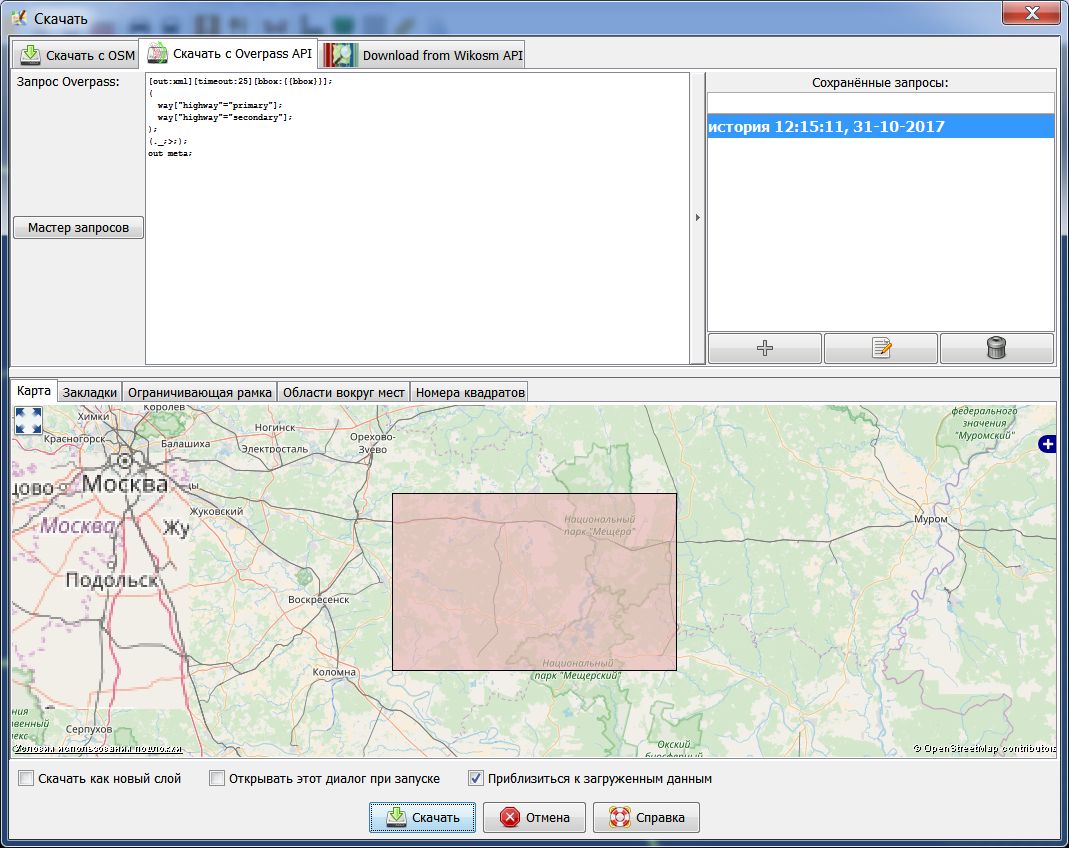Enable the 'Скачать как новый слой' checkbox
This screenshot has height=848, width=1069.
coord(26,778)
